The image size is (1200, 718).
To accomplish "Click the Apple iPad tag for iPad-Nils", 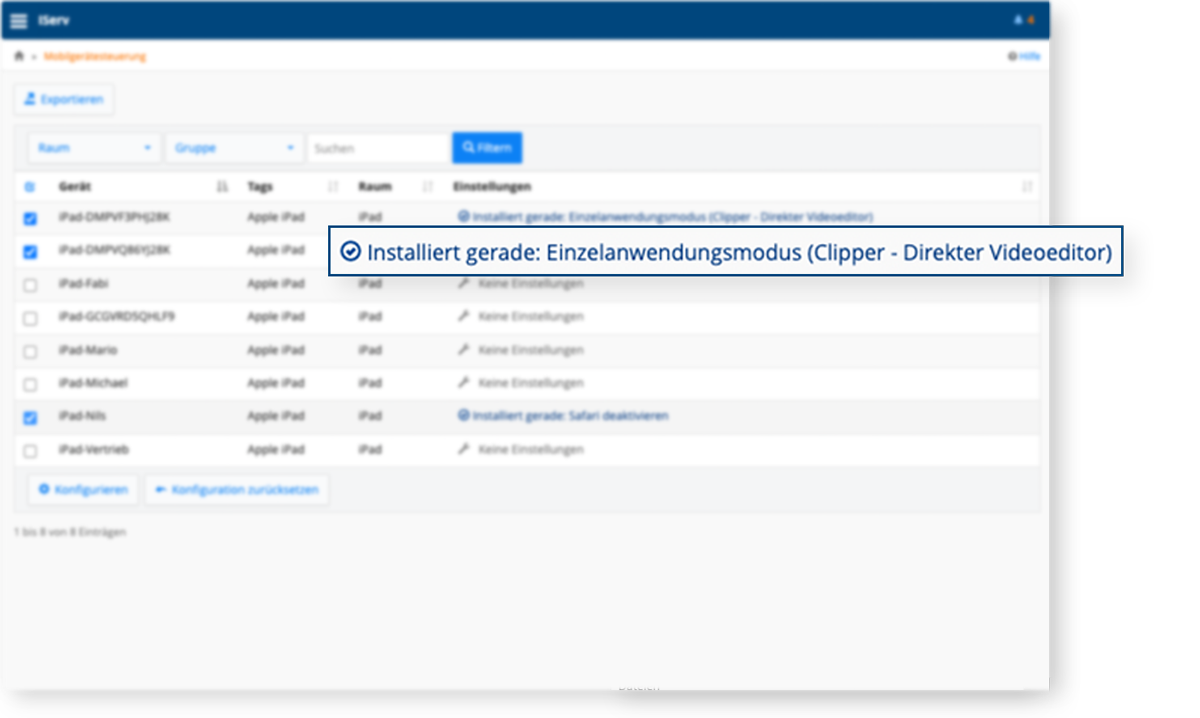I will click(277, 416).
